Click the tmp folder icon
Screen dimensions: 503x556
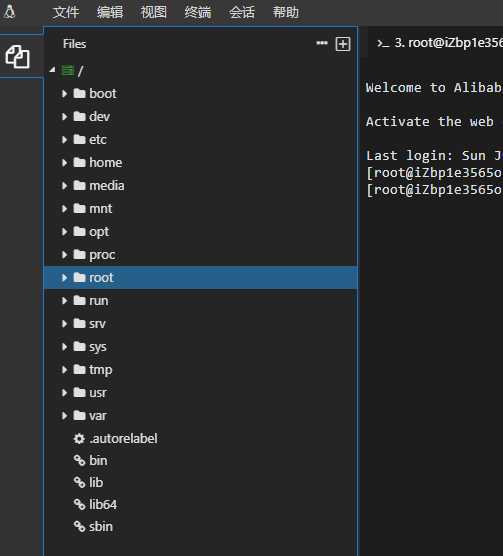pyautogui.click(x=79, y=369)
